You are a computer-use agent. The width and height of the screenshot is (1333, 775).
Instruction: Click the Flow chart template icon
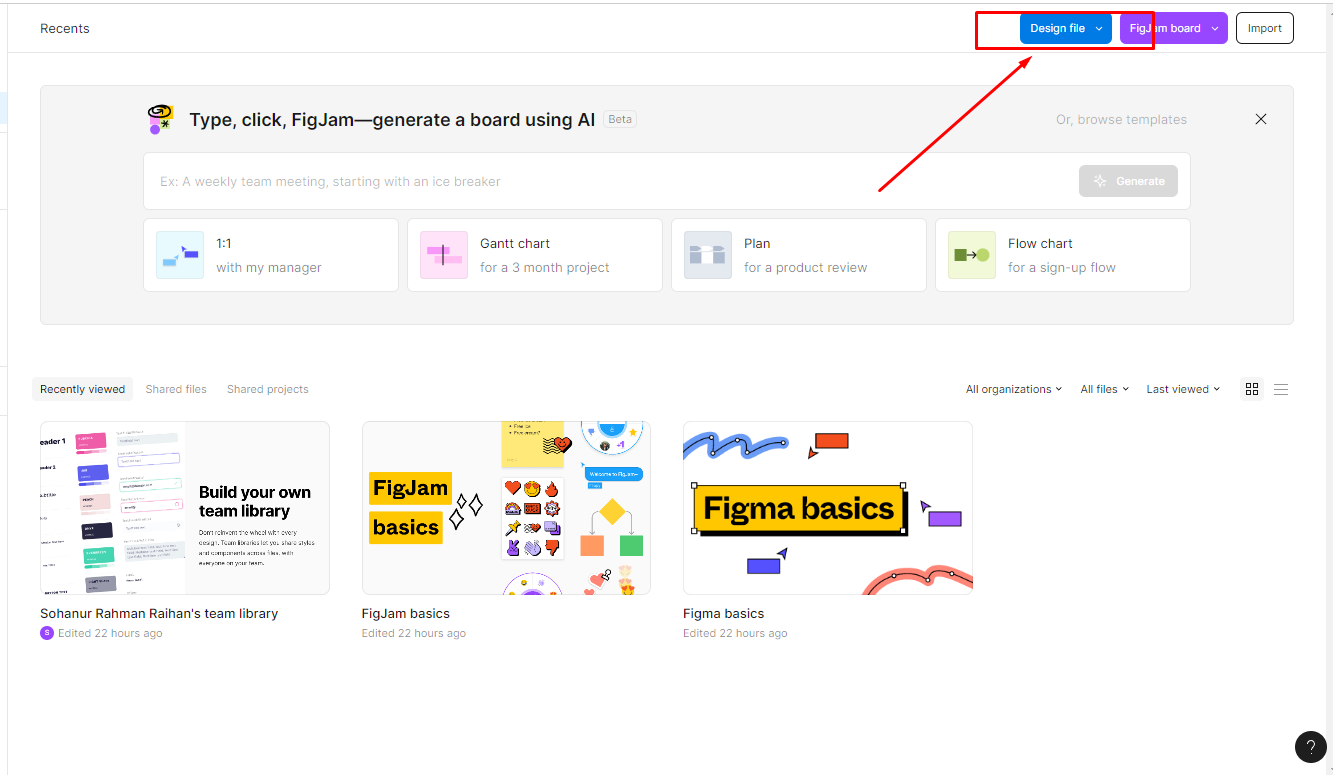972,255
